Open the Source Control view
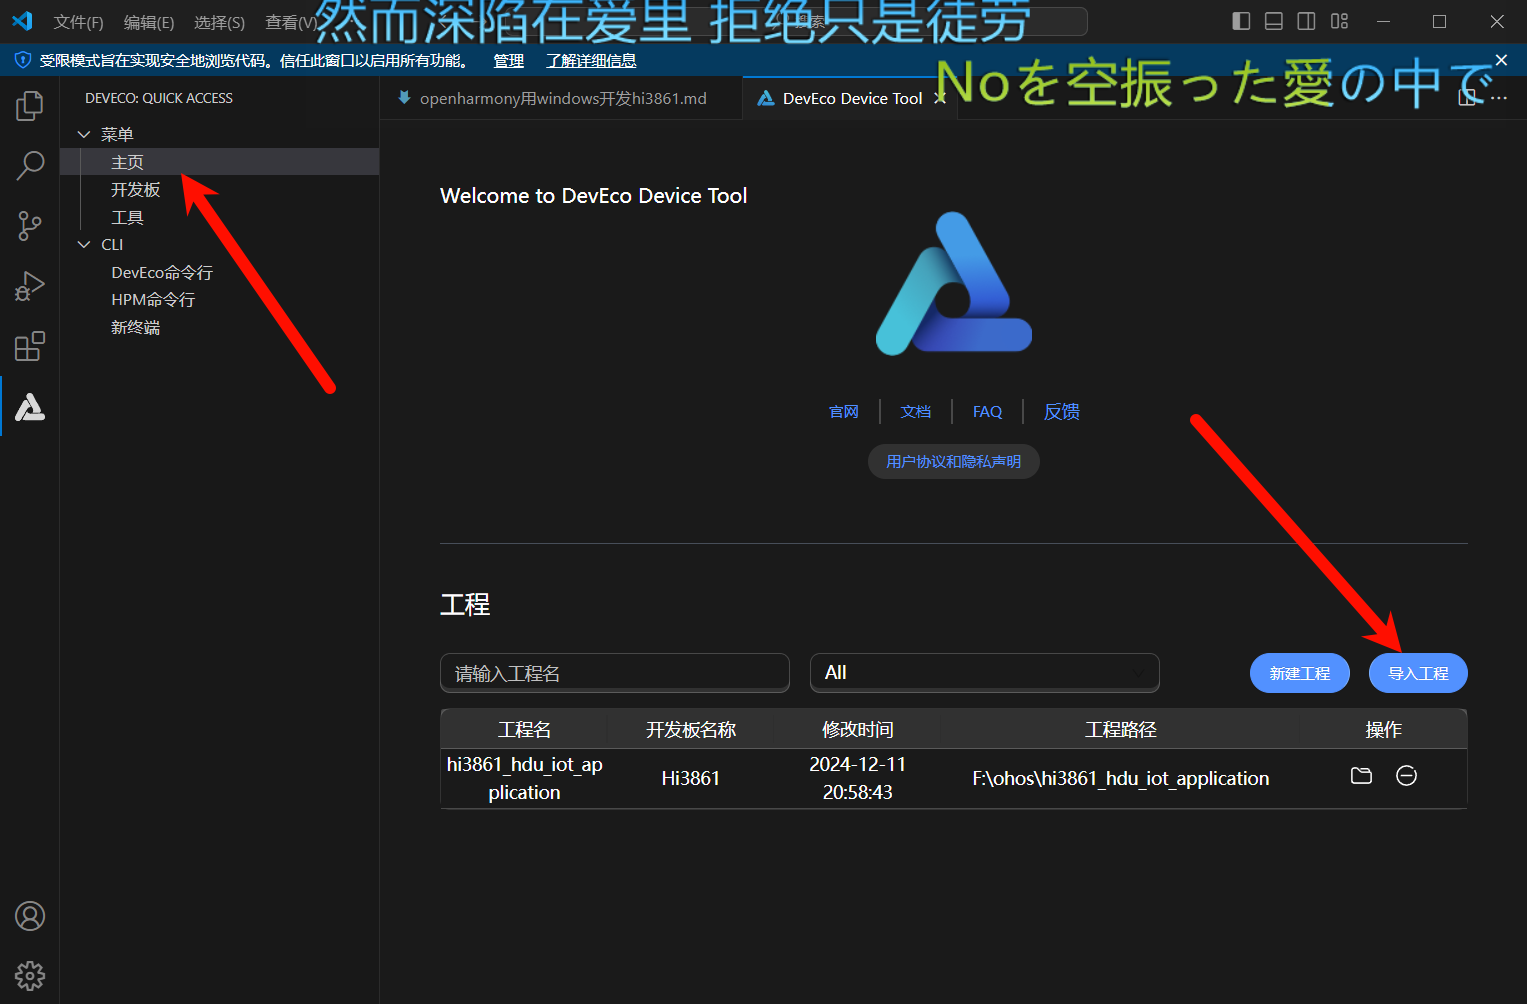This screenshot has height=1004, width=1527. [x=30, y=226]
